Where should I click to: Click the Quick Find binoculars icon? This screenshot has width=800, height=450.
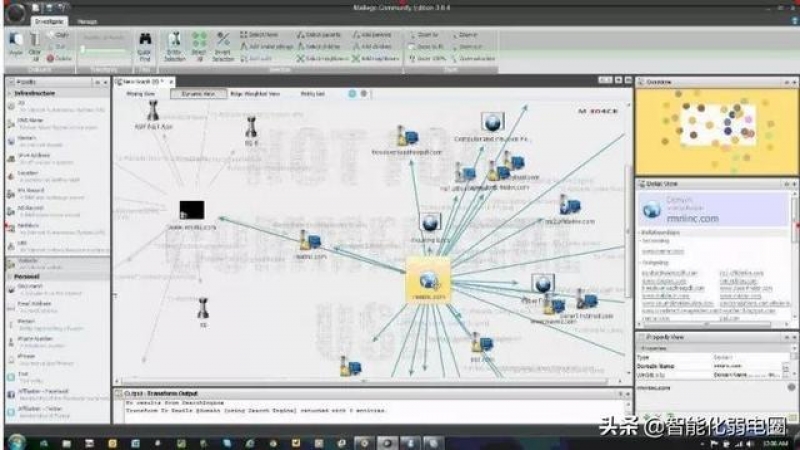click(145, 43)
